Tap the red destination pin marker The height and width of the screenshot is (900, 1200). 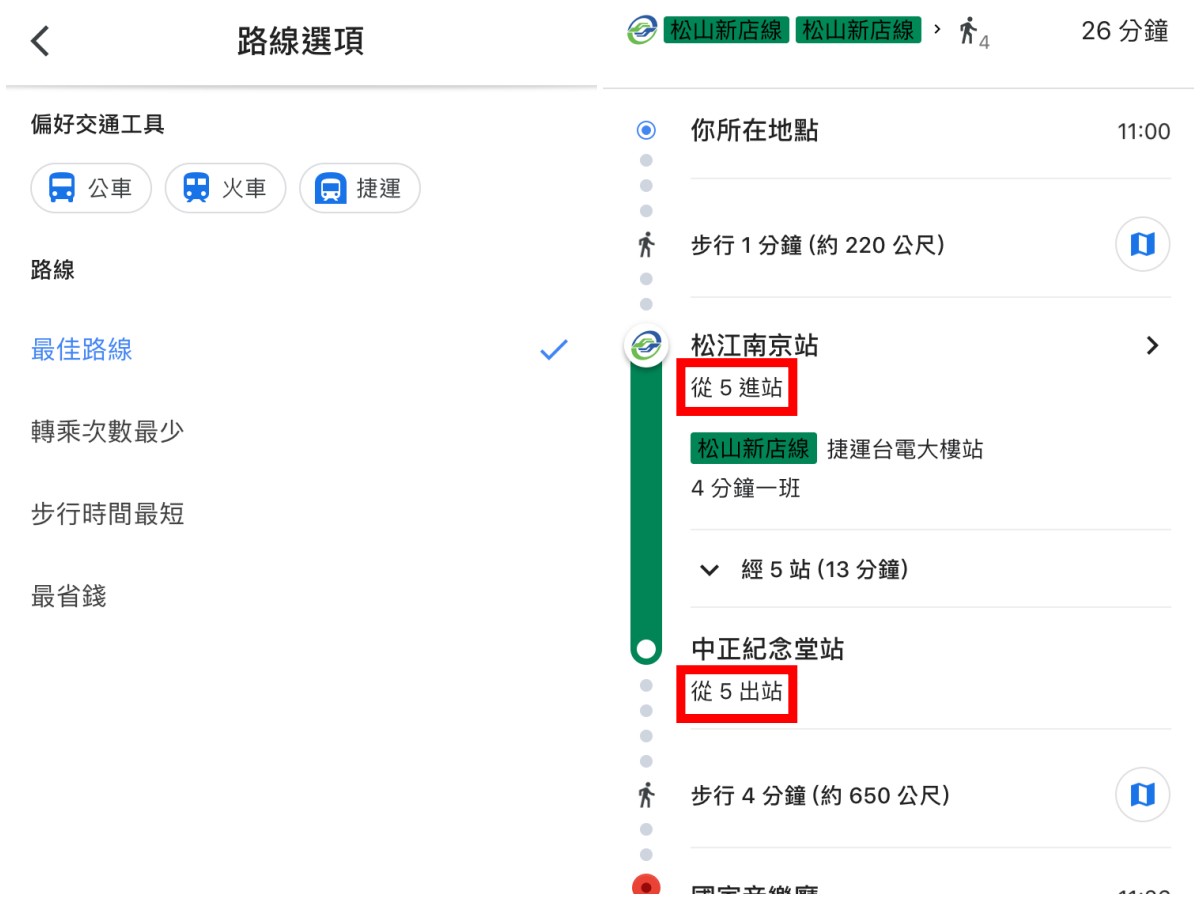point(647,885)
